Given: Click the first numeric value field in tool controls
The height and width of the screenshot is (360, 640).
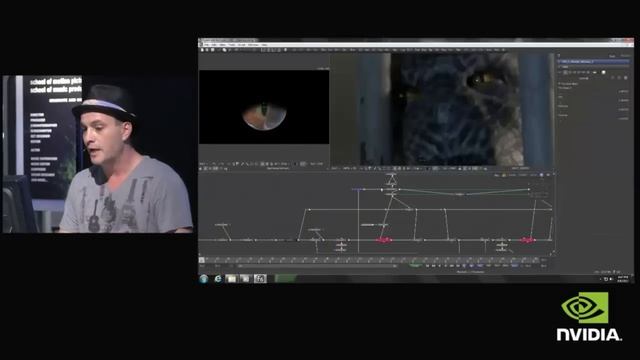Looking at the screenshot, I should [623, 91].
